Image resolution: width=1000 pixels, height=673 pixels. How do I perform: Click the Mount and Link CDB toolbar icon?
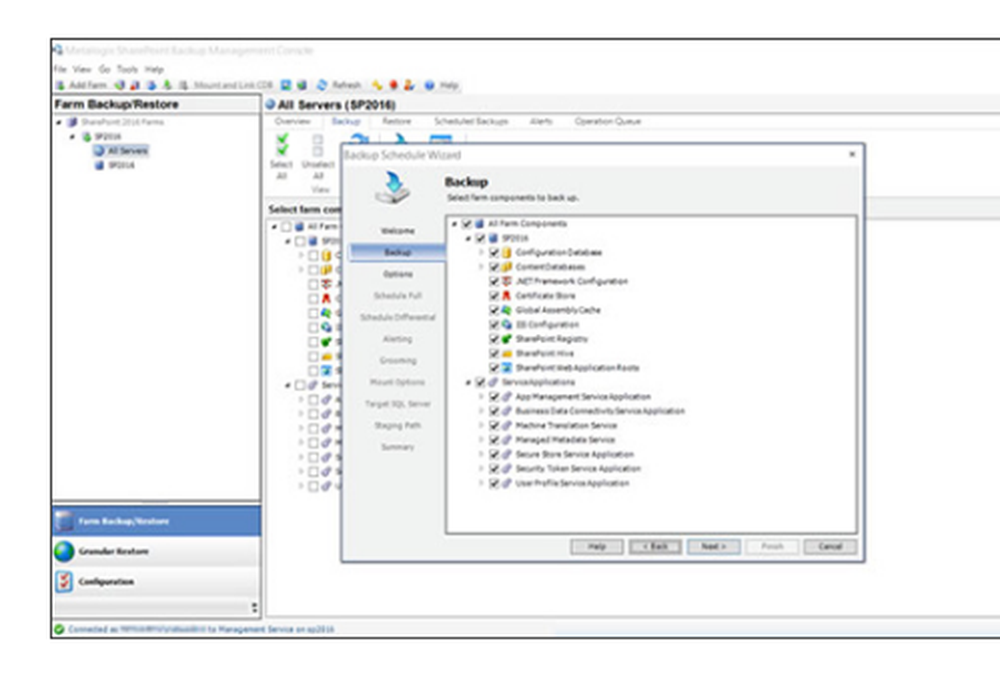(184, 85)
